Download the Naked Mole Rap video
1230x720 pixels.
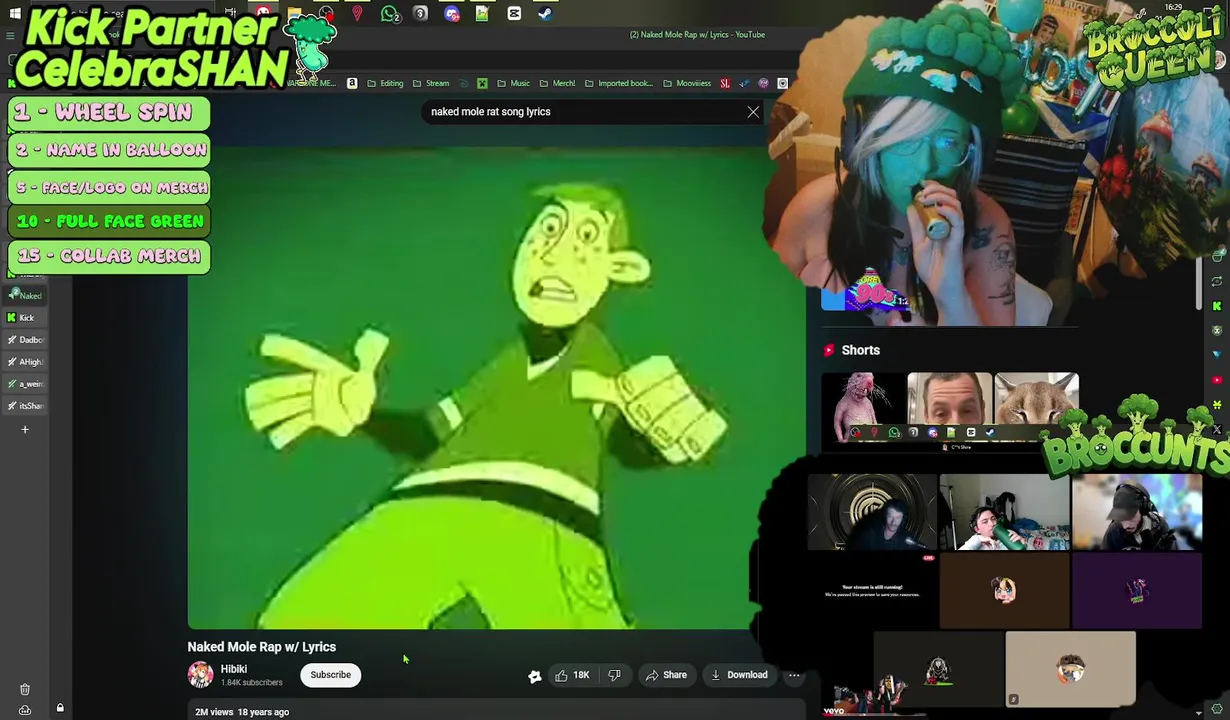click(x=740, y=675)
